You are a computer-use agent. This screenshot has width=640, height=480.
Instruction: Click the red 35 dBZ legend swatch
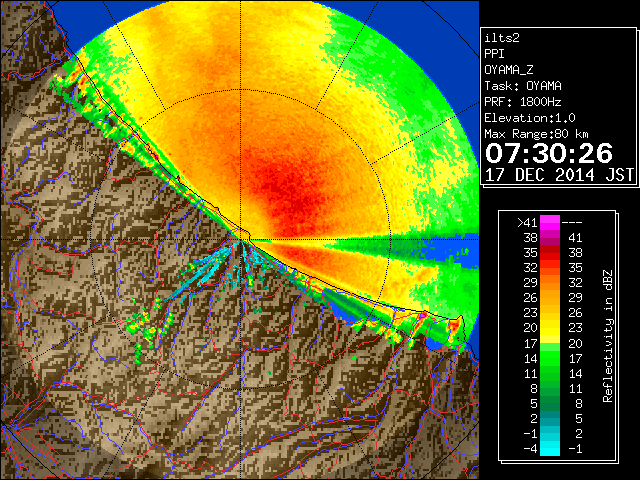click(550, 253)
